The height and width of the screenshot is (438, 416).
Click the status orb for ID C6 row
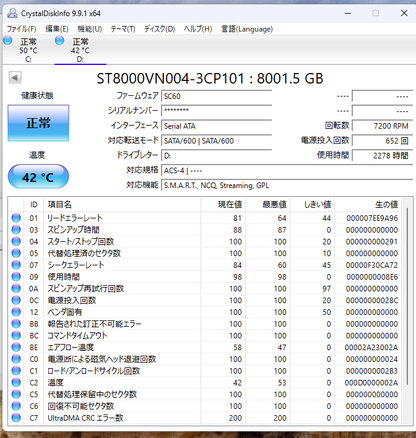pos(16,406)
